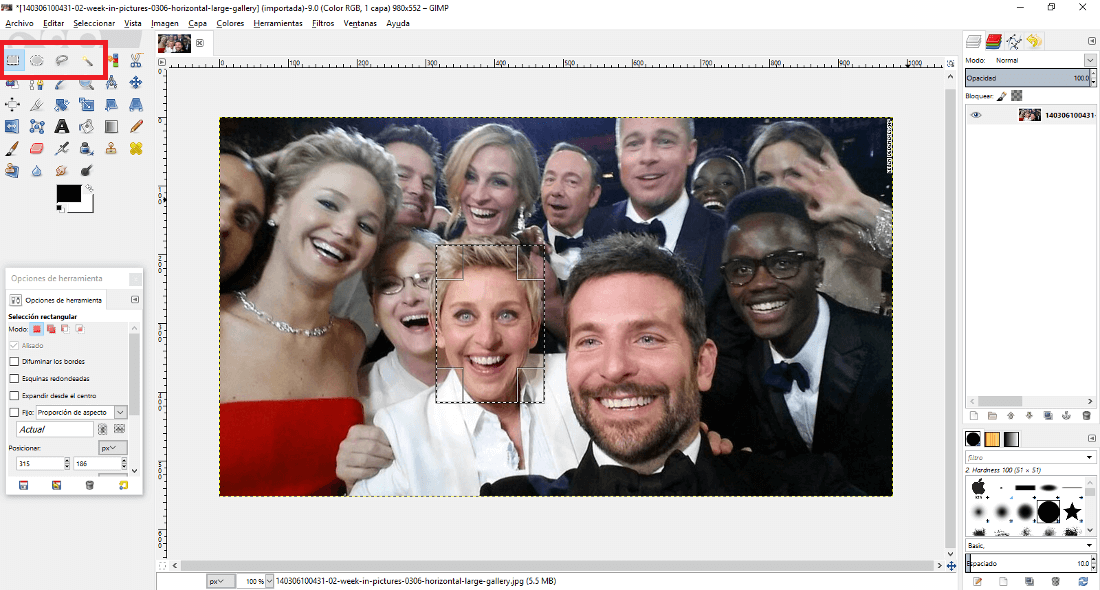The height and width of the screenshot is (590, 1100).
Task: Choose Add to selection mode button
Action: click(51, 329)
